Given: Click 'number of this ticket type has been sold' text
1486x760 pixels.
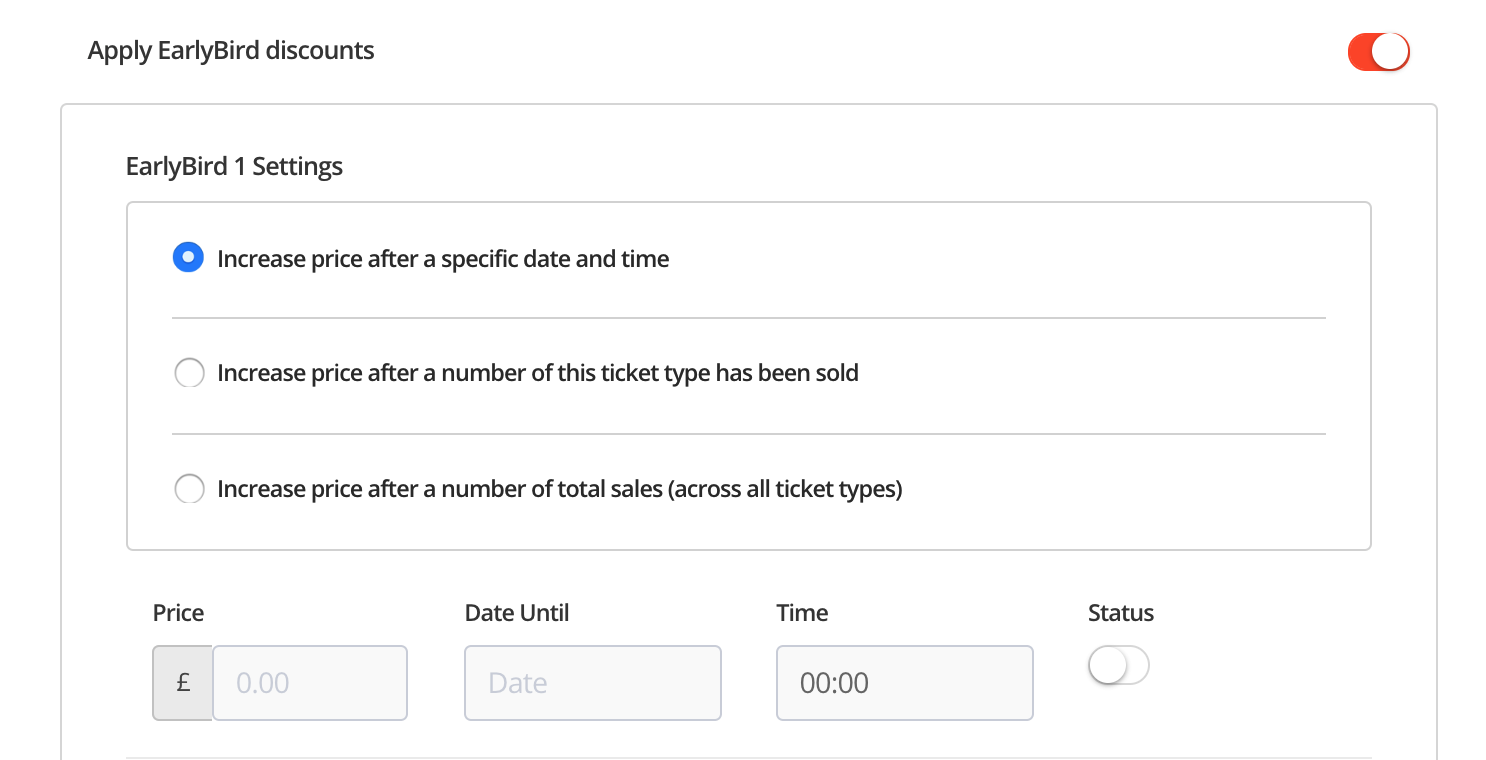Looking at the screenshot, I should pos(650,374).
